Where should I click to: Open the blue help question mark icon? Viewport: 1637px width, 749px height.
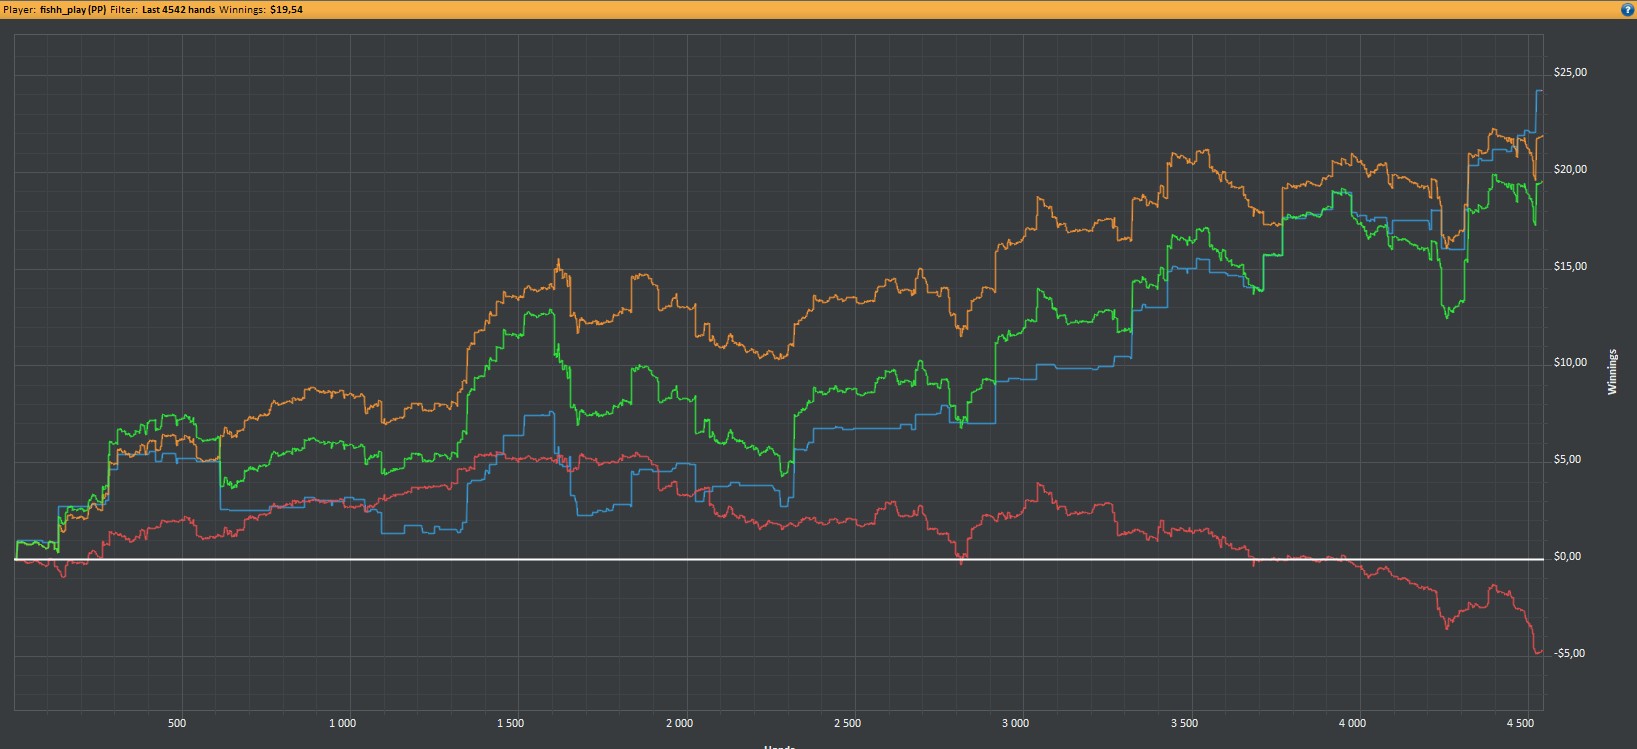(x=1627, y=9)
